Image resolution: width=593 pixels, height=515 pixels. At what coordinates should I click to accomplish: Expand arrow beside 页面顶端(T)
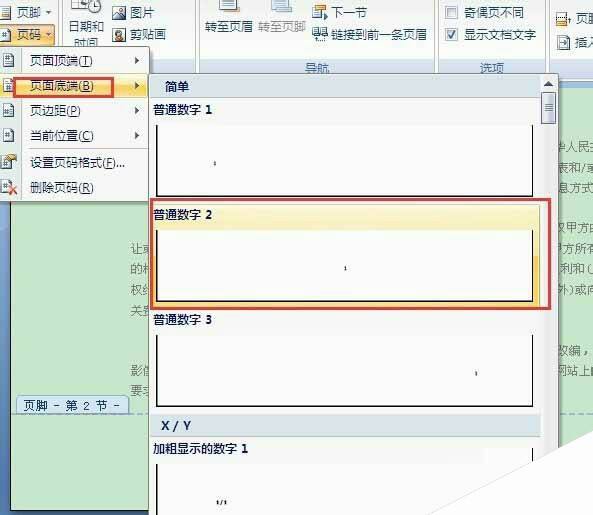(x=137, y=60)
